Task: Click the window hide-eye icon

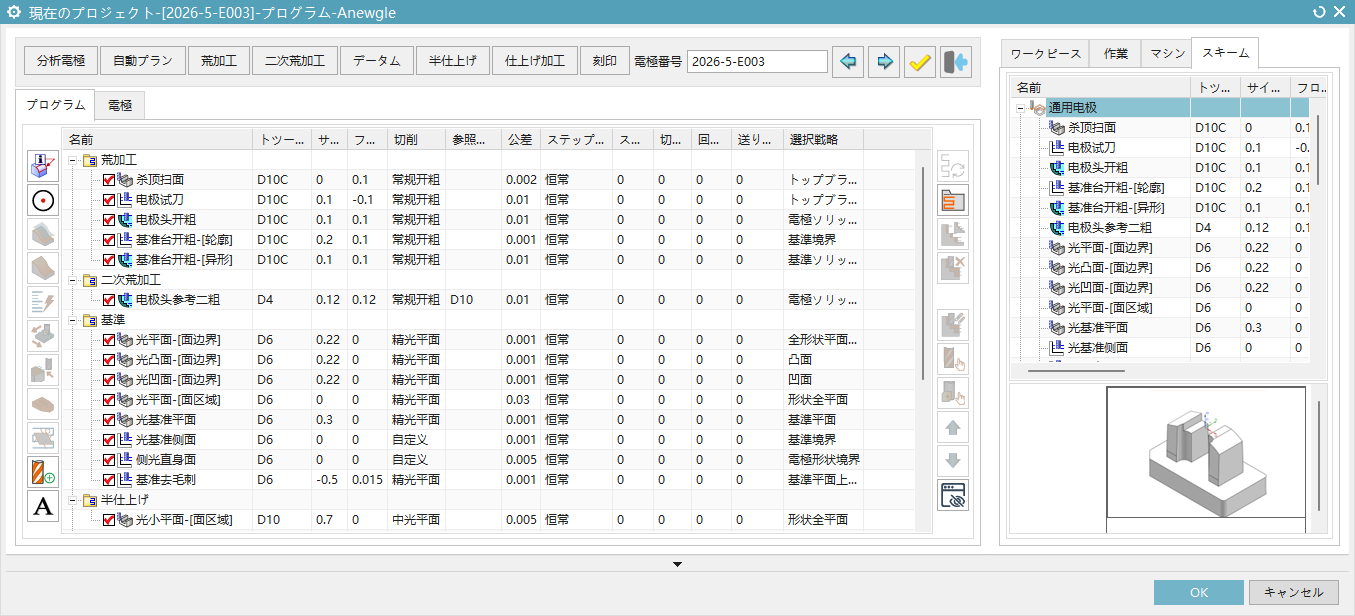Action: coord(953,495)
